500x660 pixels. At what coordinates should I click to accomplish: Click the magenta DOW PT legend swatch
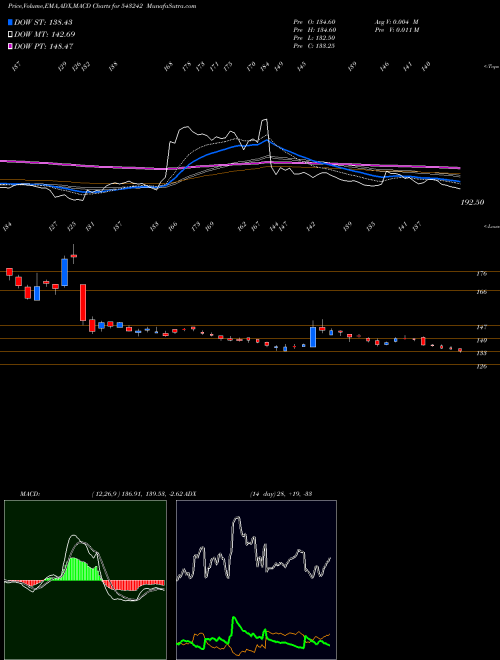(x=10, y=46)
